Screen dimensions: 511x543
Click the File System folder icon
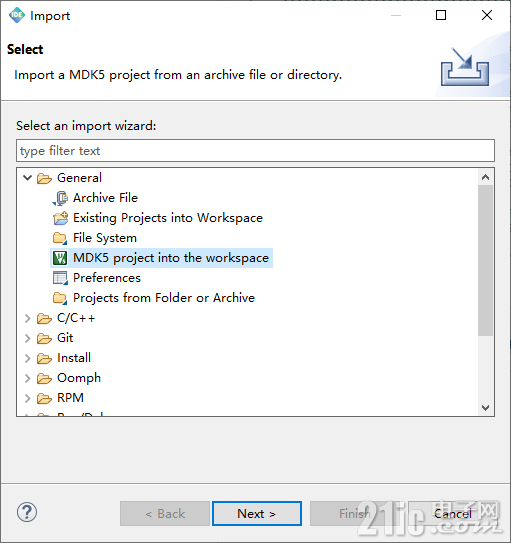point(60,238)
